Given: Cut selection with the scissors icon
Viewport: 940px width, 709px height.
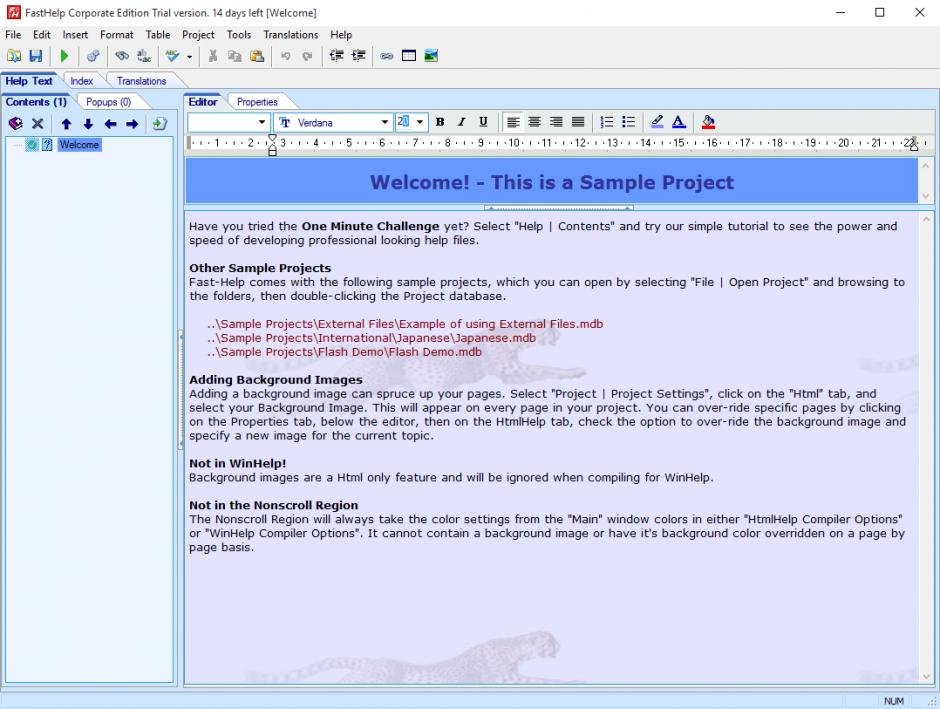Looking at the screenshot, I should (x=212, y=56).
